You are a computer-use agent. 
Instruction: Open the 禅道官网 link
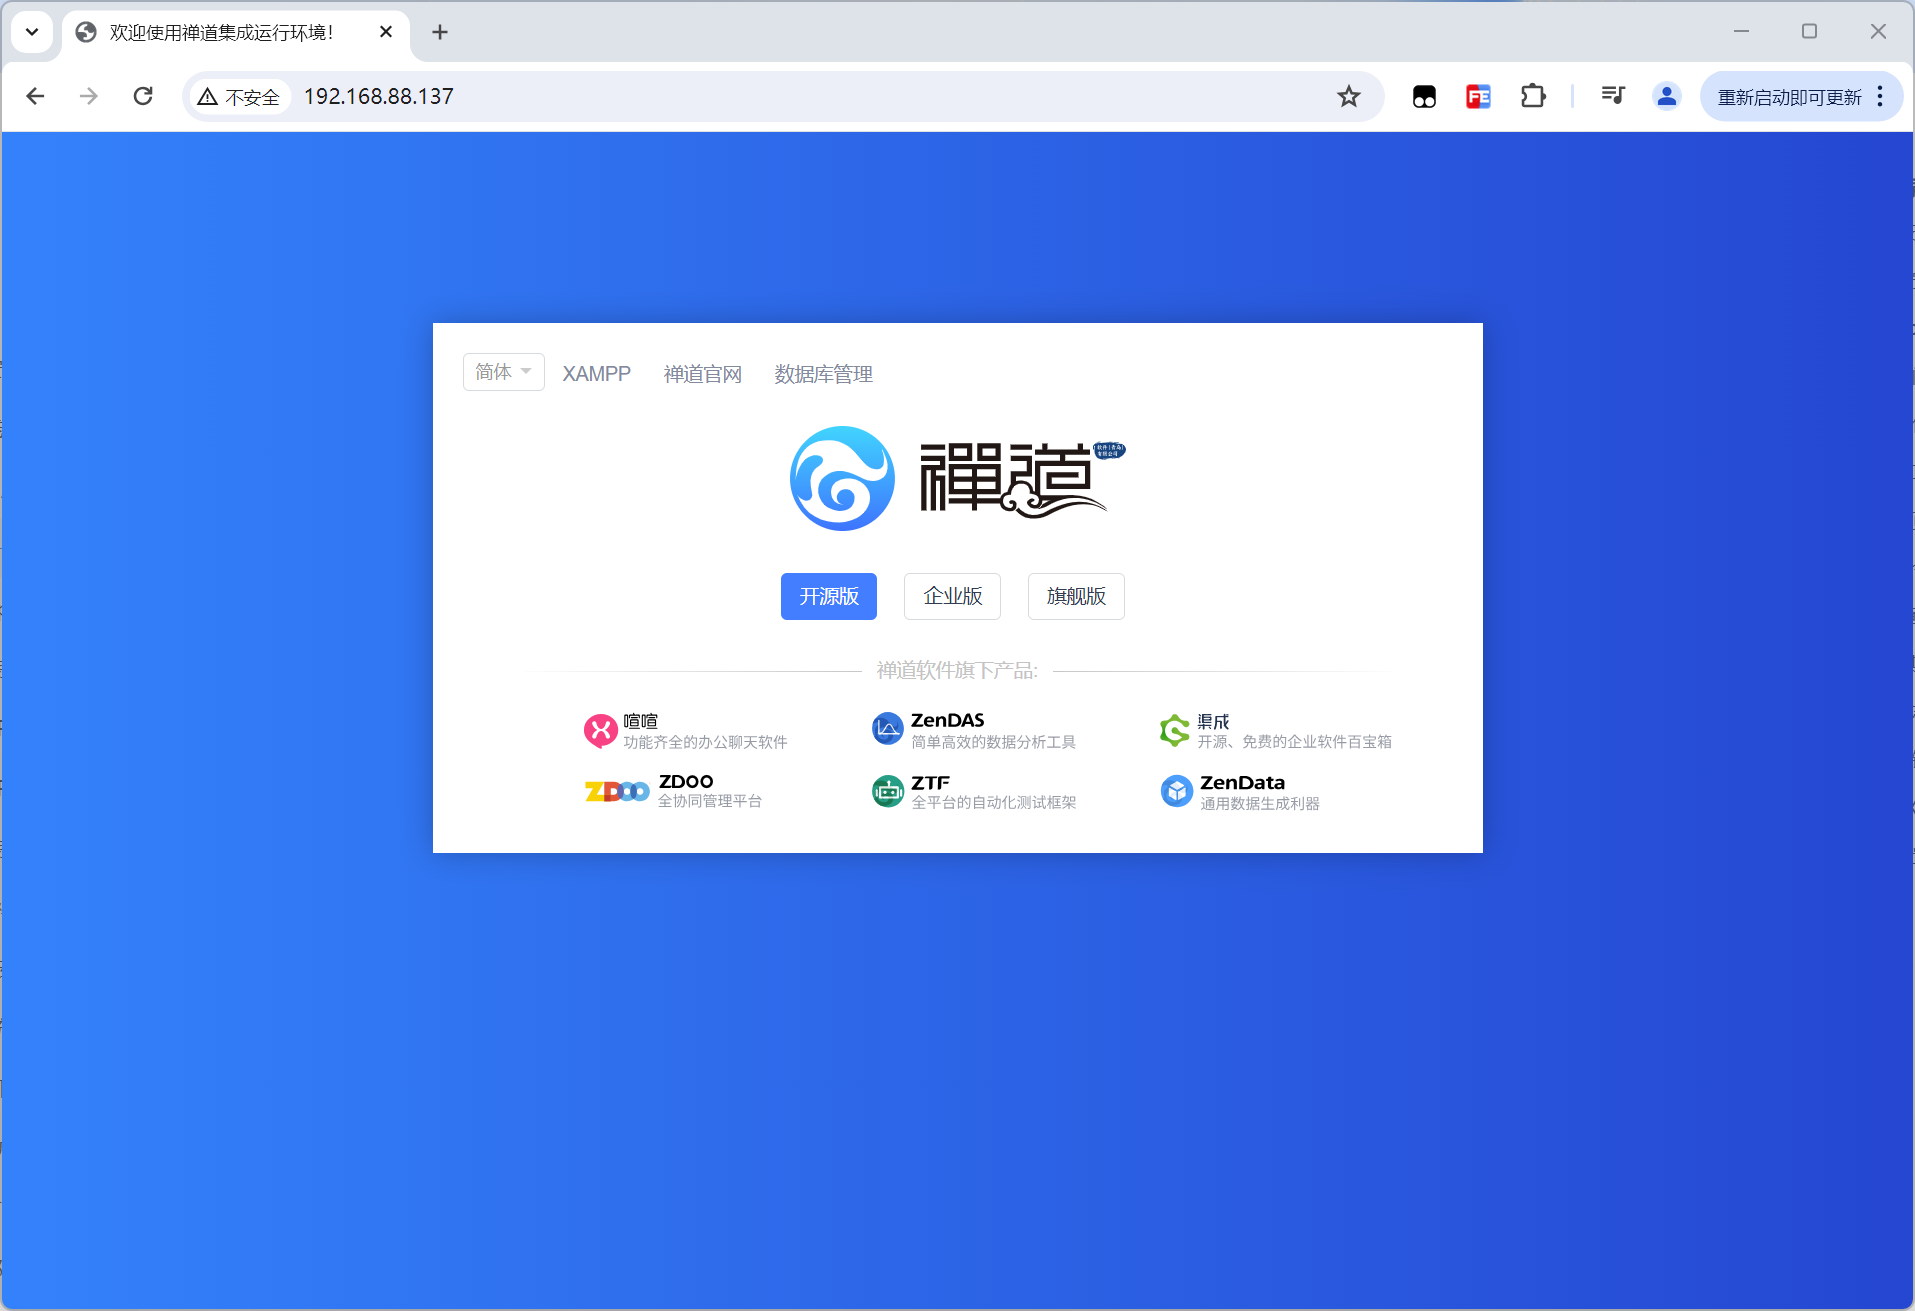tap(703, 374)
